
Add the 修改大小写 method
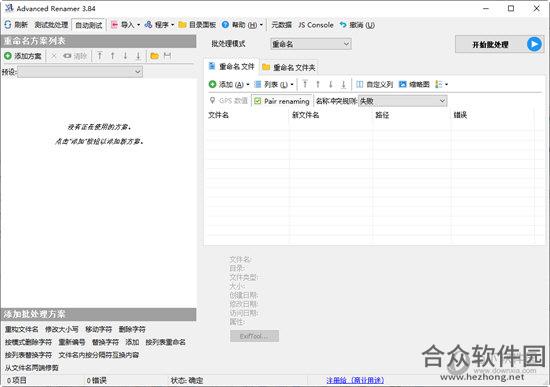coord(62,329)
